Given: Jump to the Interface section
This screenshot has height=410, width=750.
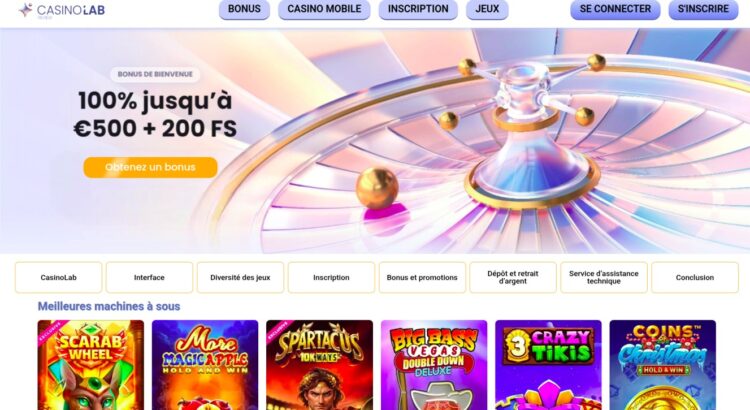Looking at the screenshot, I should [149, 277].
